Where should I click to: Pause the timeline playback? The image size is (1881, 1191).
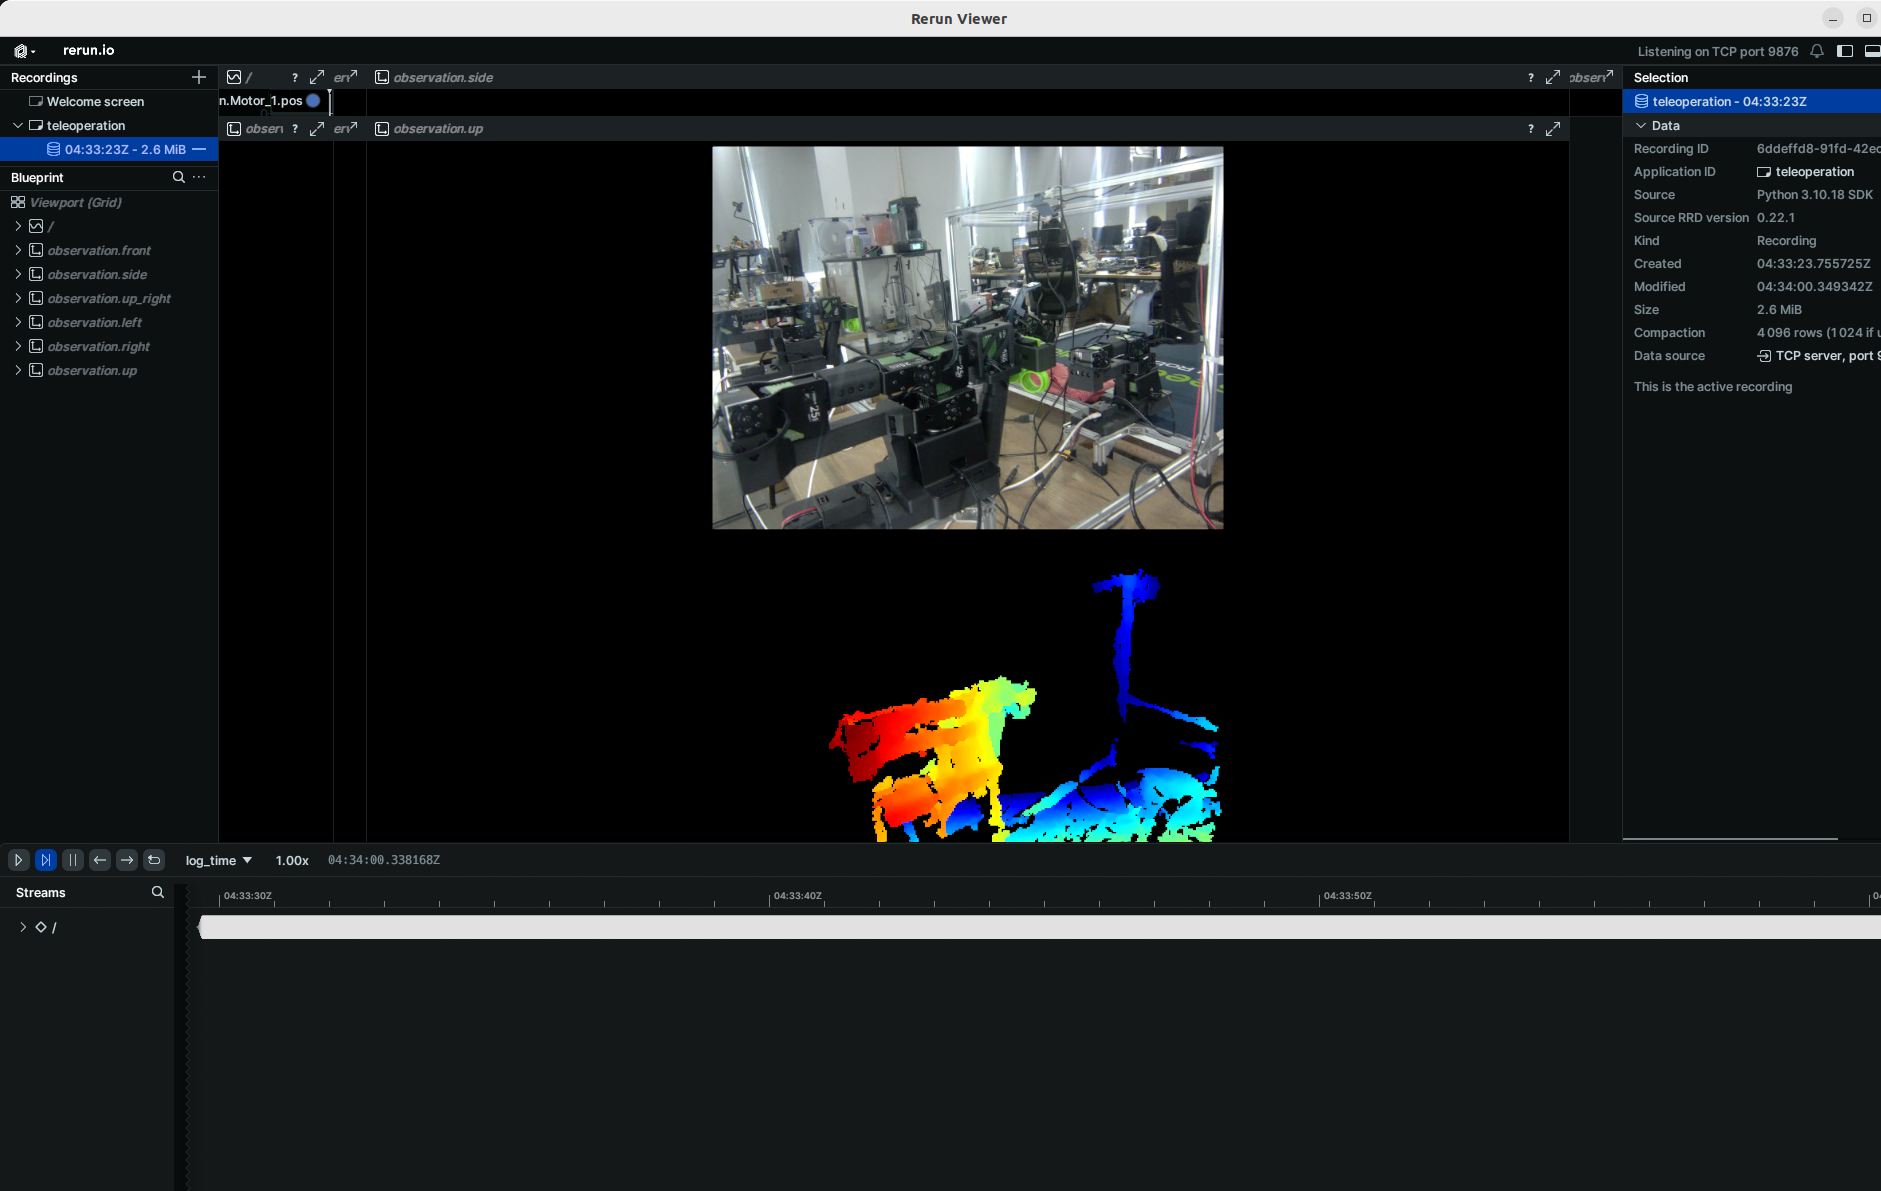coord(72,860)
